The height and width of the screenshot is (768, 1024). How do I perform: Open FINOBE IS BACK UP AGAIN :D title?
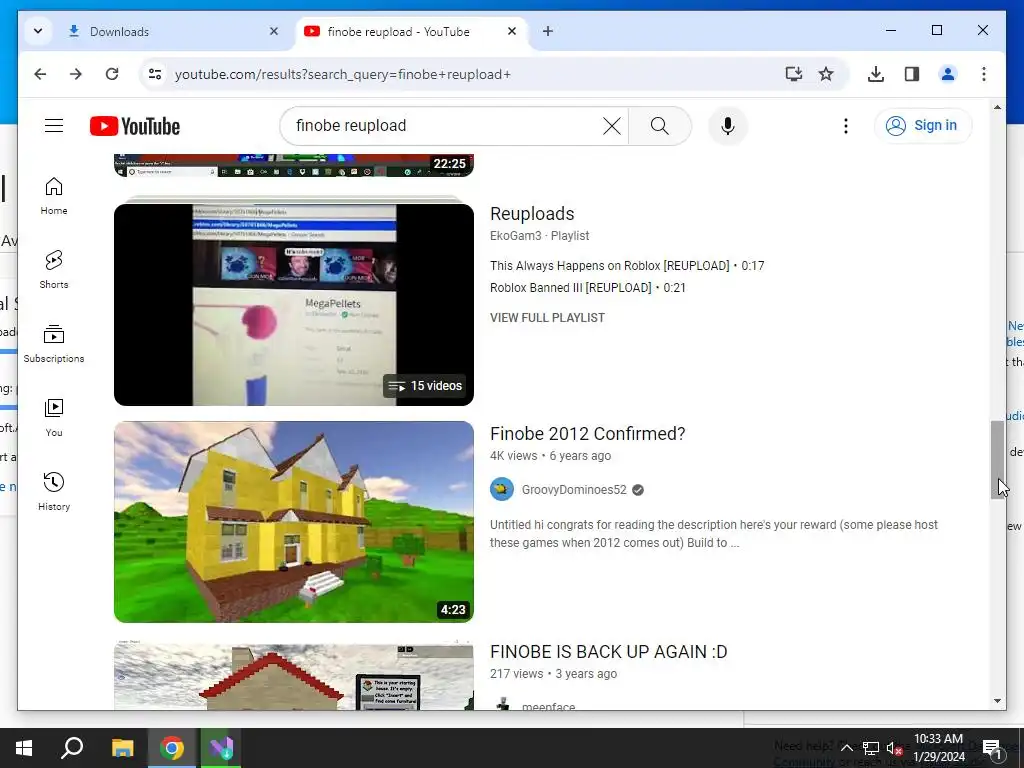(609, 652)
